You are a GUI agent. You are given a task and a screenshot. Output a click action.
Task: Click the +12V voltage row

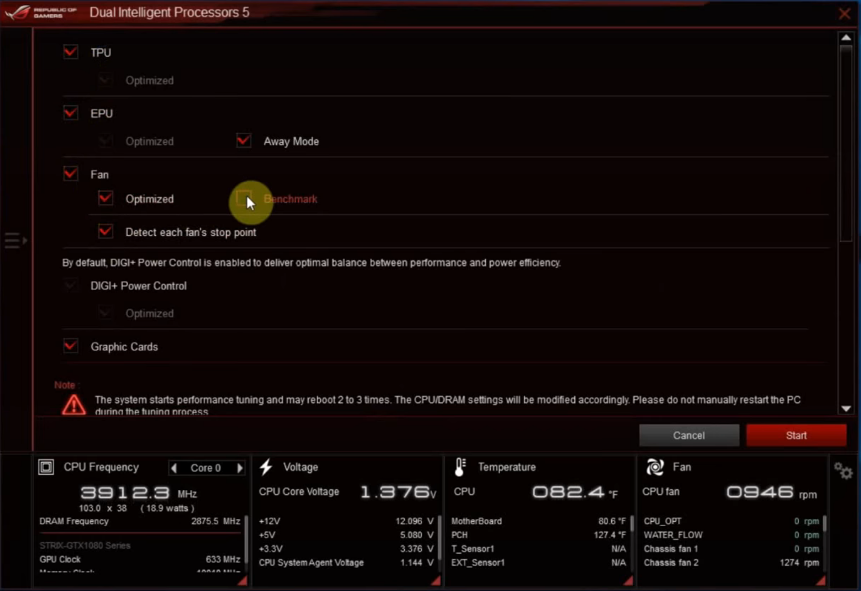point(346,521)
